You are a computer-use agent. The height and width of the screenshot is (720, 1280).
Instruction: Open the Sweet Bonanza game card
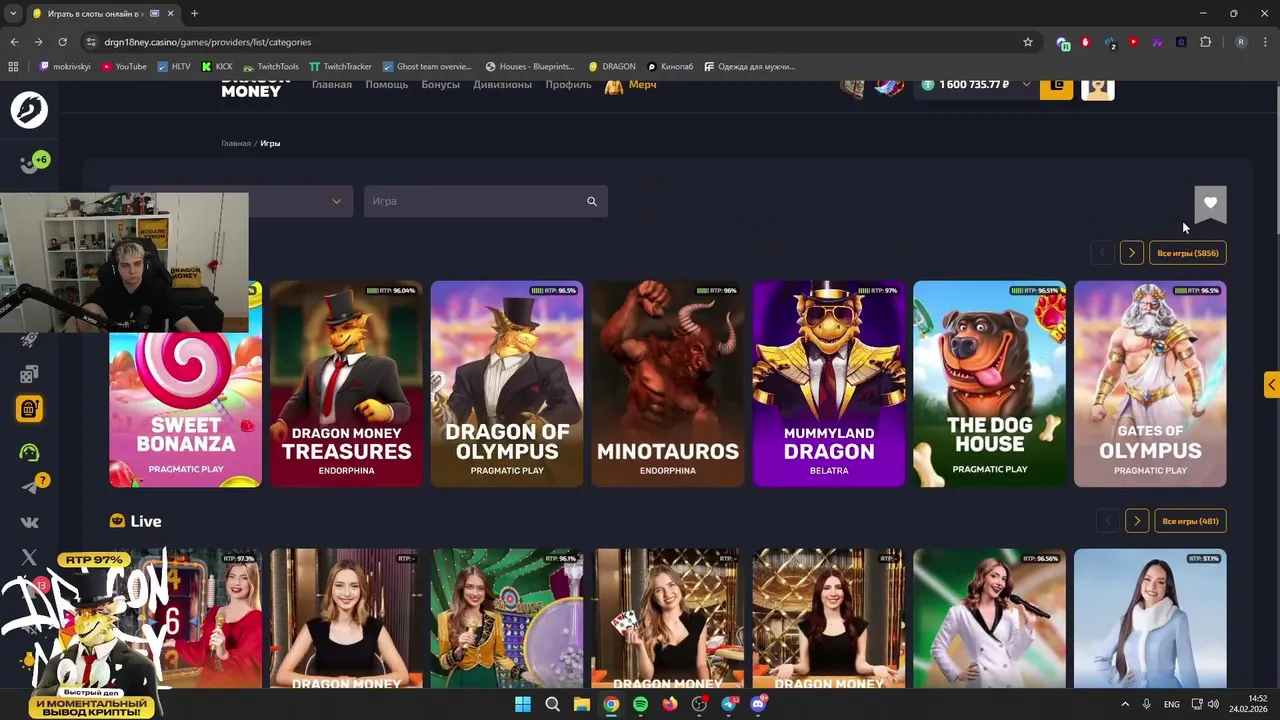coord(185,384)
